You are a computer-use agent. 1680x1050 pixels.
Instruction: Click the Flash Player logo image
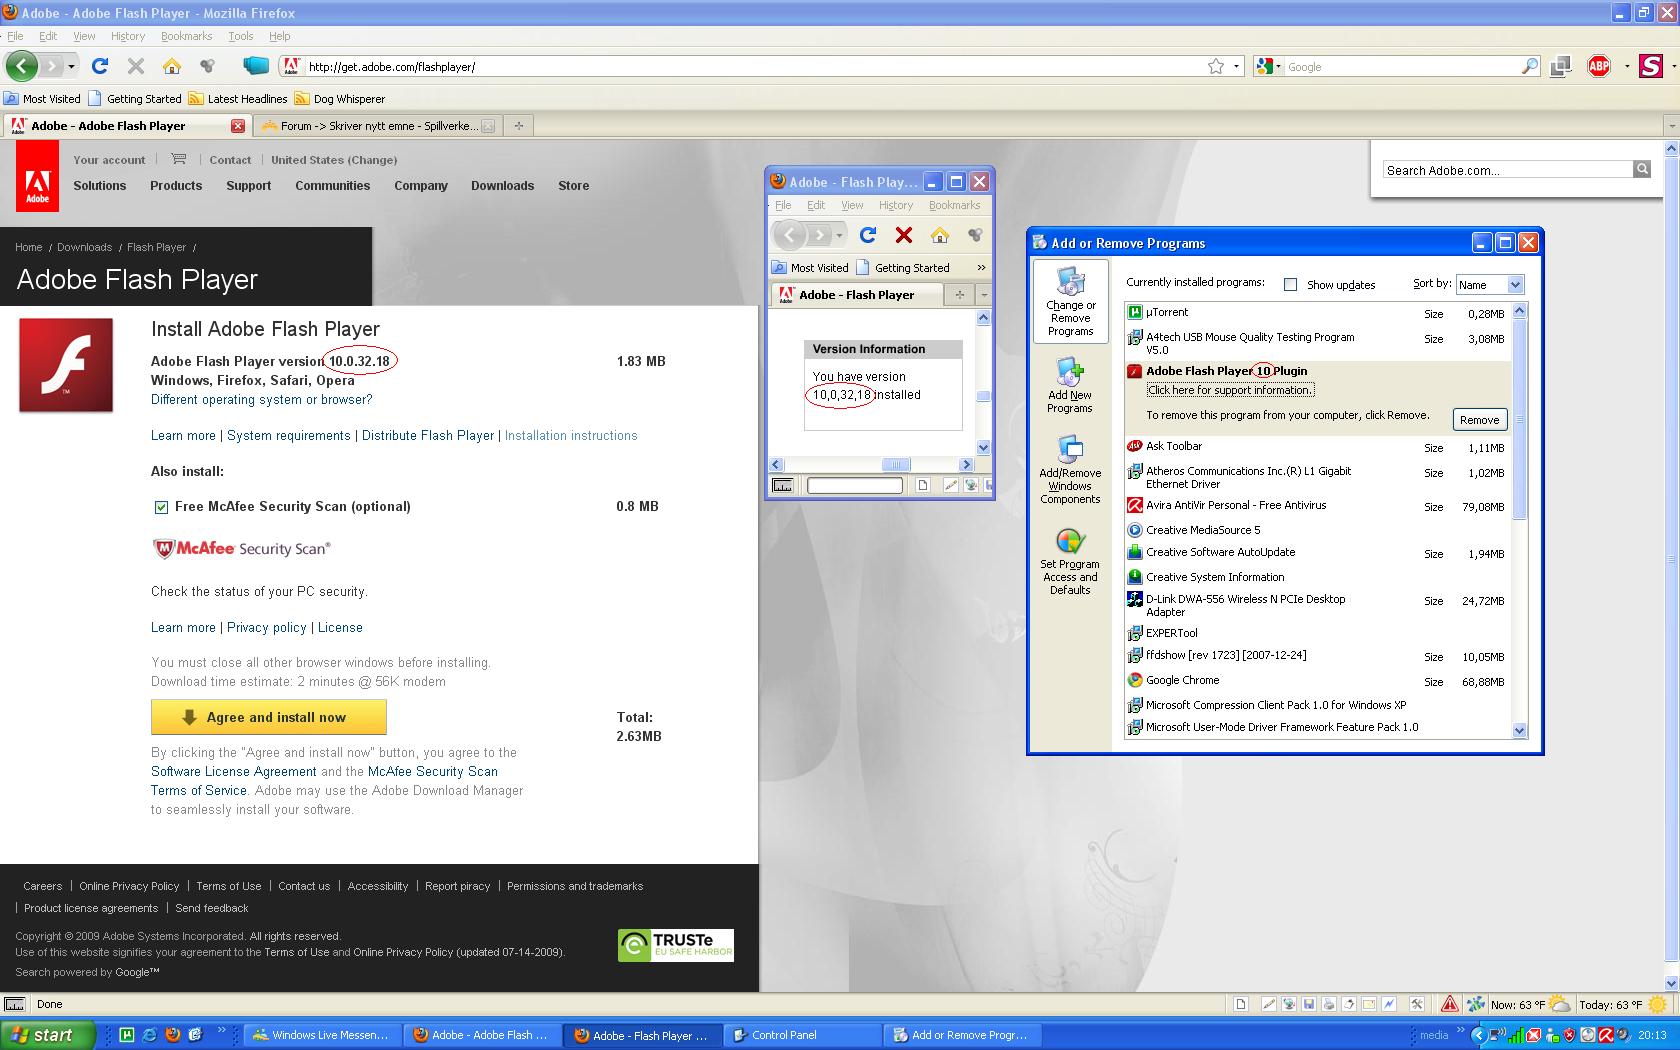(x=66, y=365)
